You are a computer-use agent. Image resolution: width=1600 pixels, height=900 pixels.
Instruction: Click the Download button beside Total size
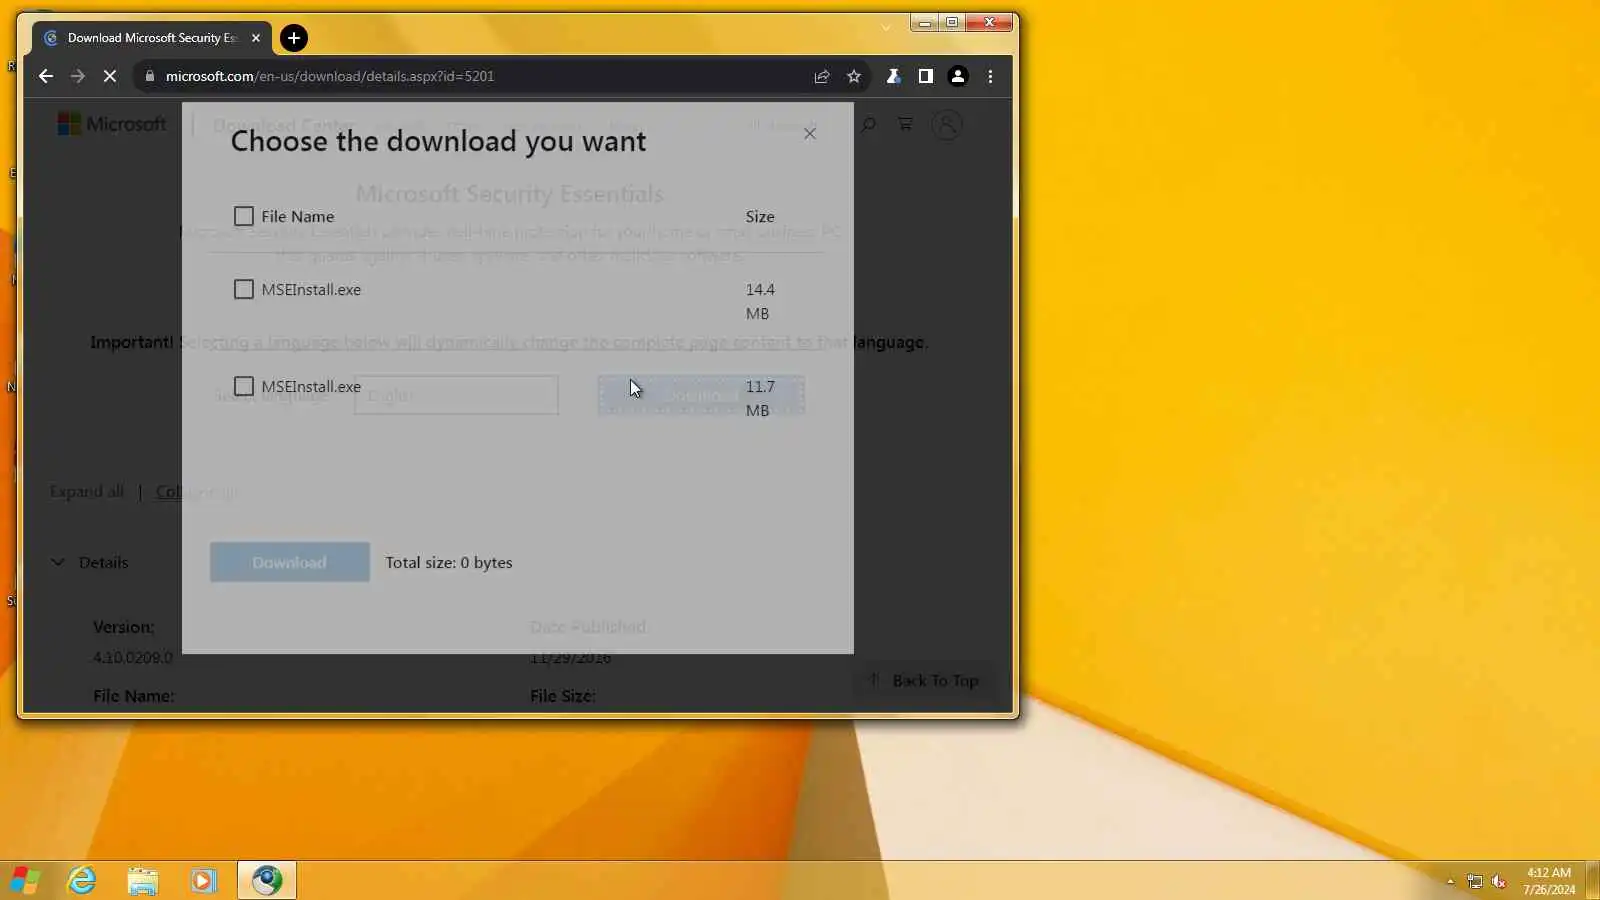(x=290, y=562)
